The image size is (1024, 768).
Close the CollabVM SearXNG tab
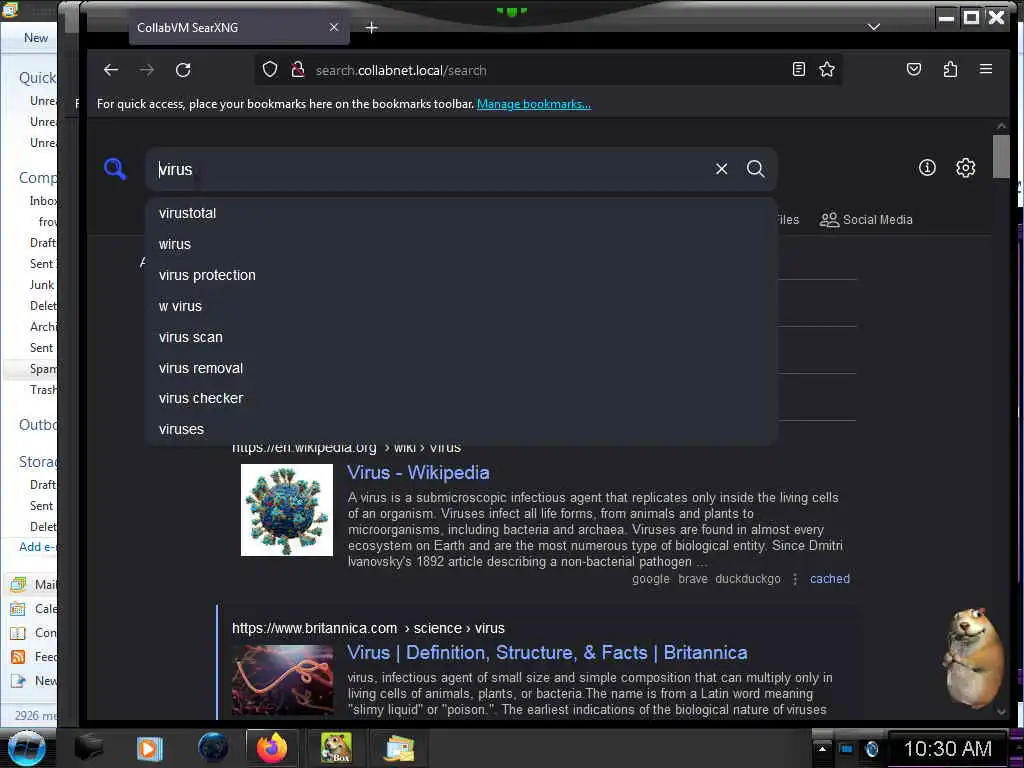(334, 27)
